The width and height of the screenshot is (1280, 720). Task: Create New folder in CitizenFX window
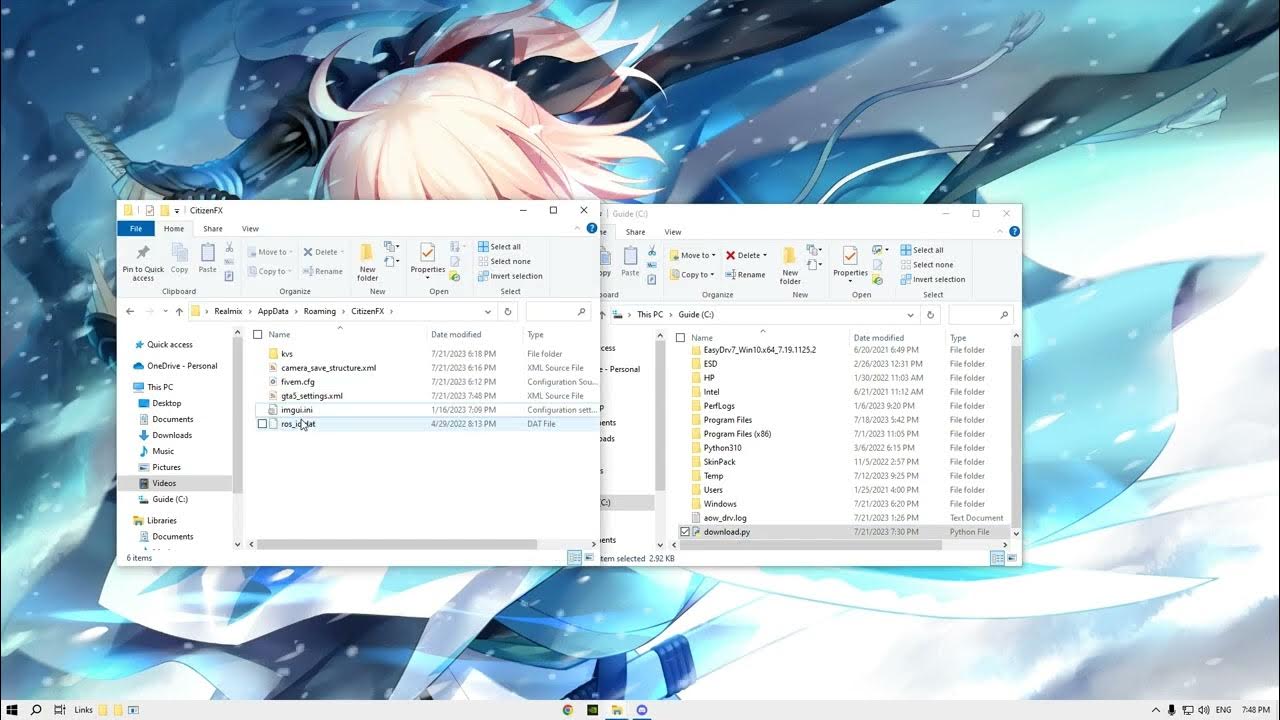click(x=368, y=262)
